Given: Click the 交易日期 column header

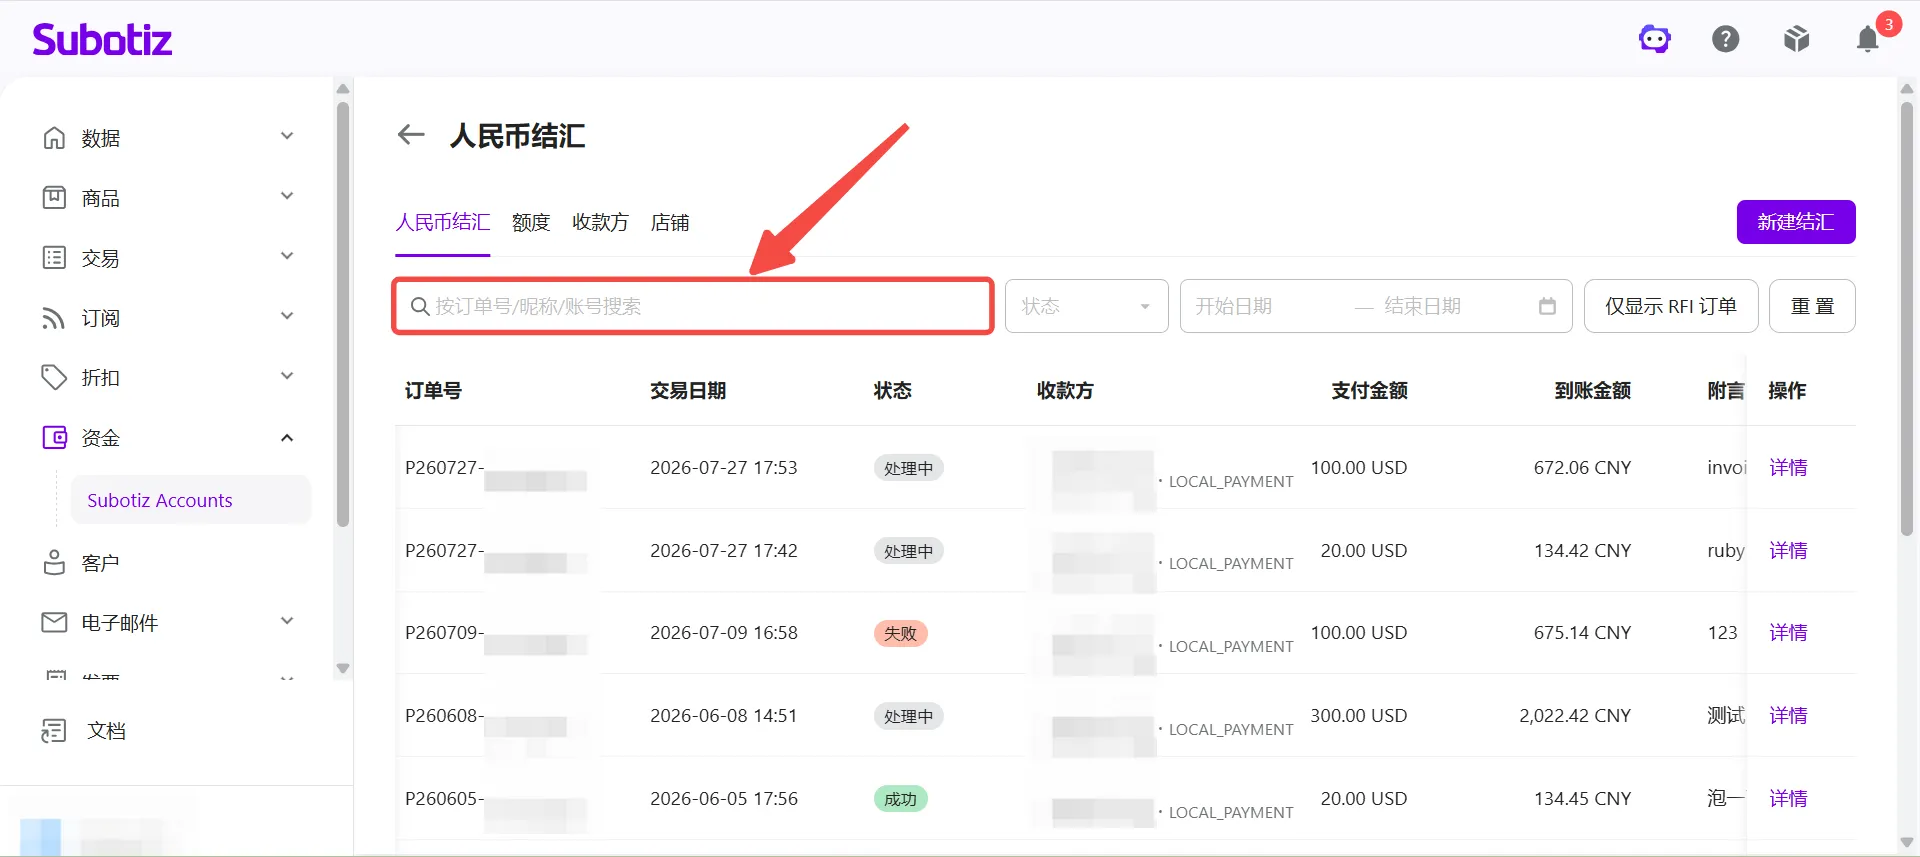Looking at the screenshot, I should (688, 390).
